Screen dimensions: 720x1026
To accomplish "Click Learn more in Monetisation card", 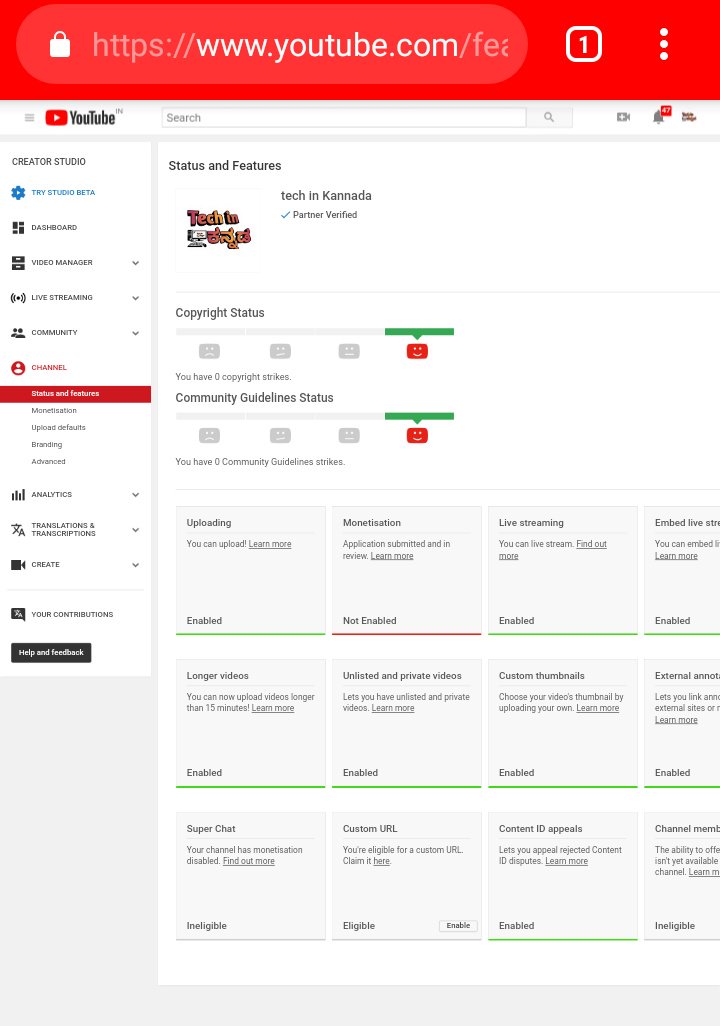I will [x=392, y=556].
